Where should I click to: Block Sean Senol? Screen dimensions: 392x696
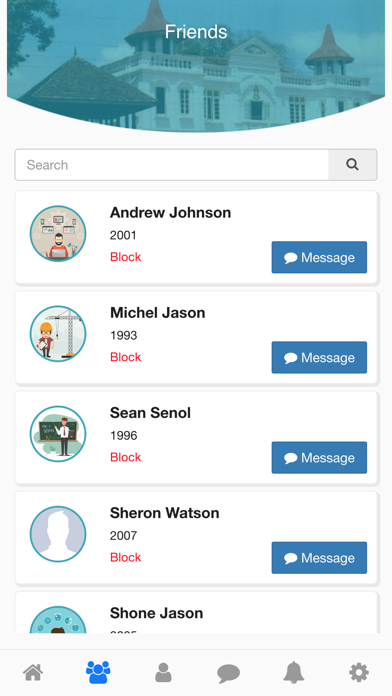click(126, 457)
